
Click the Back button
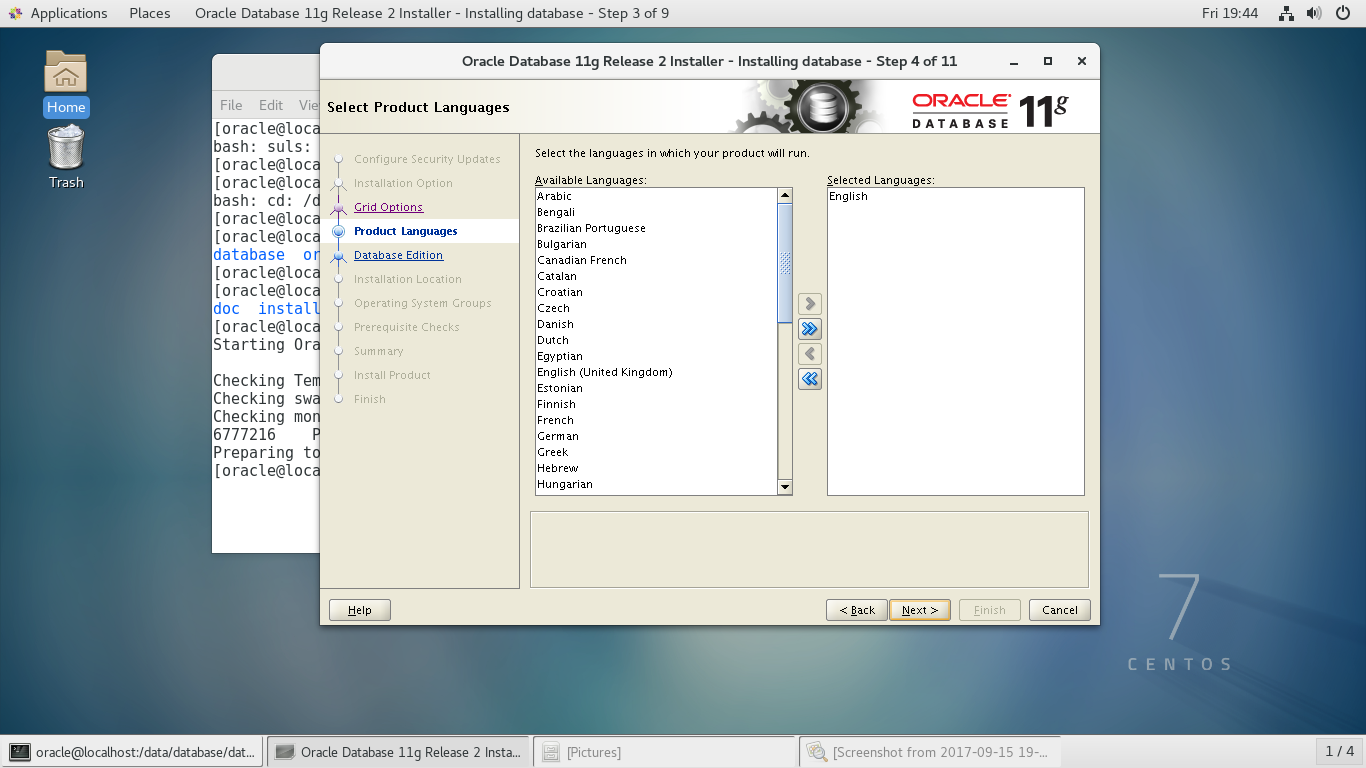pyautogui.click(x=856, y=610)
